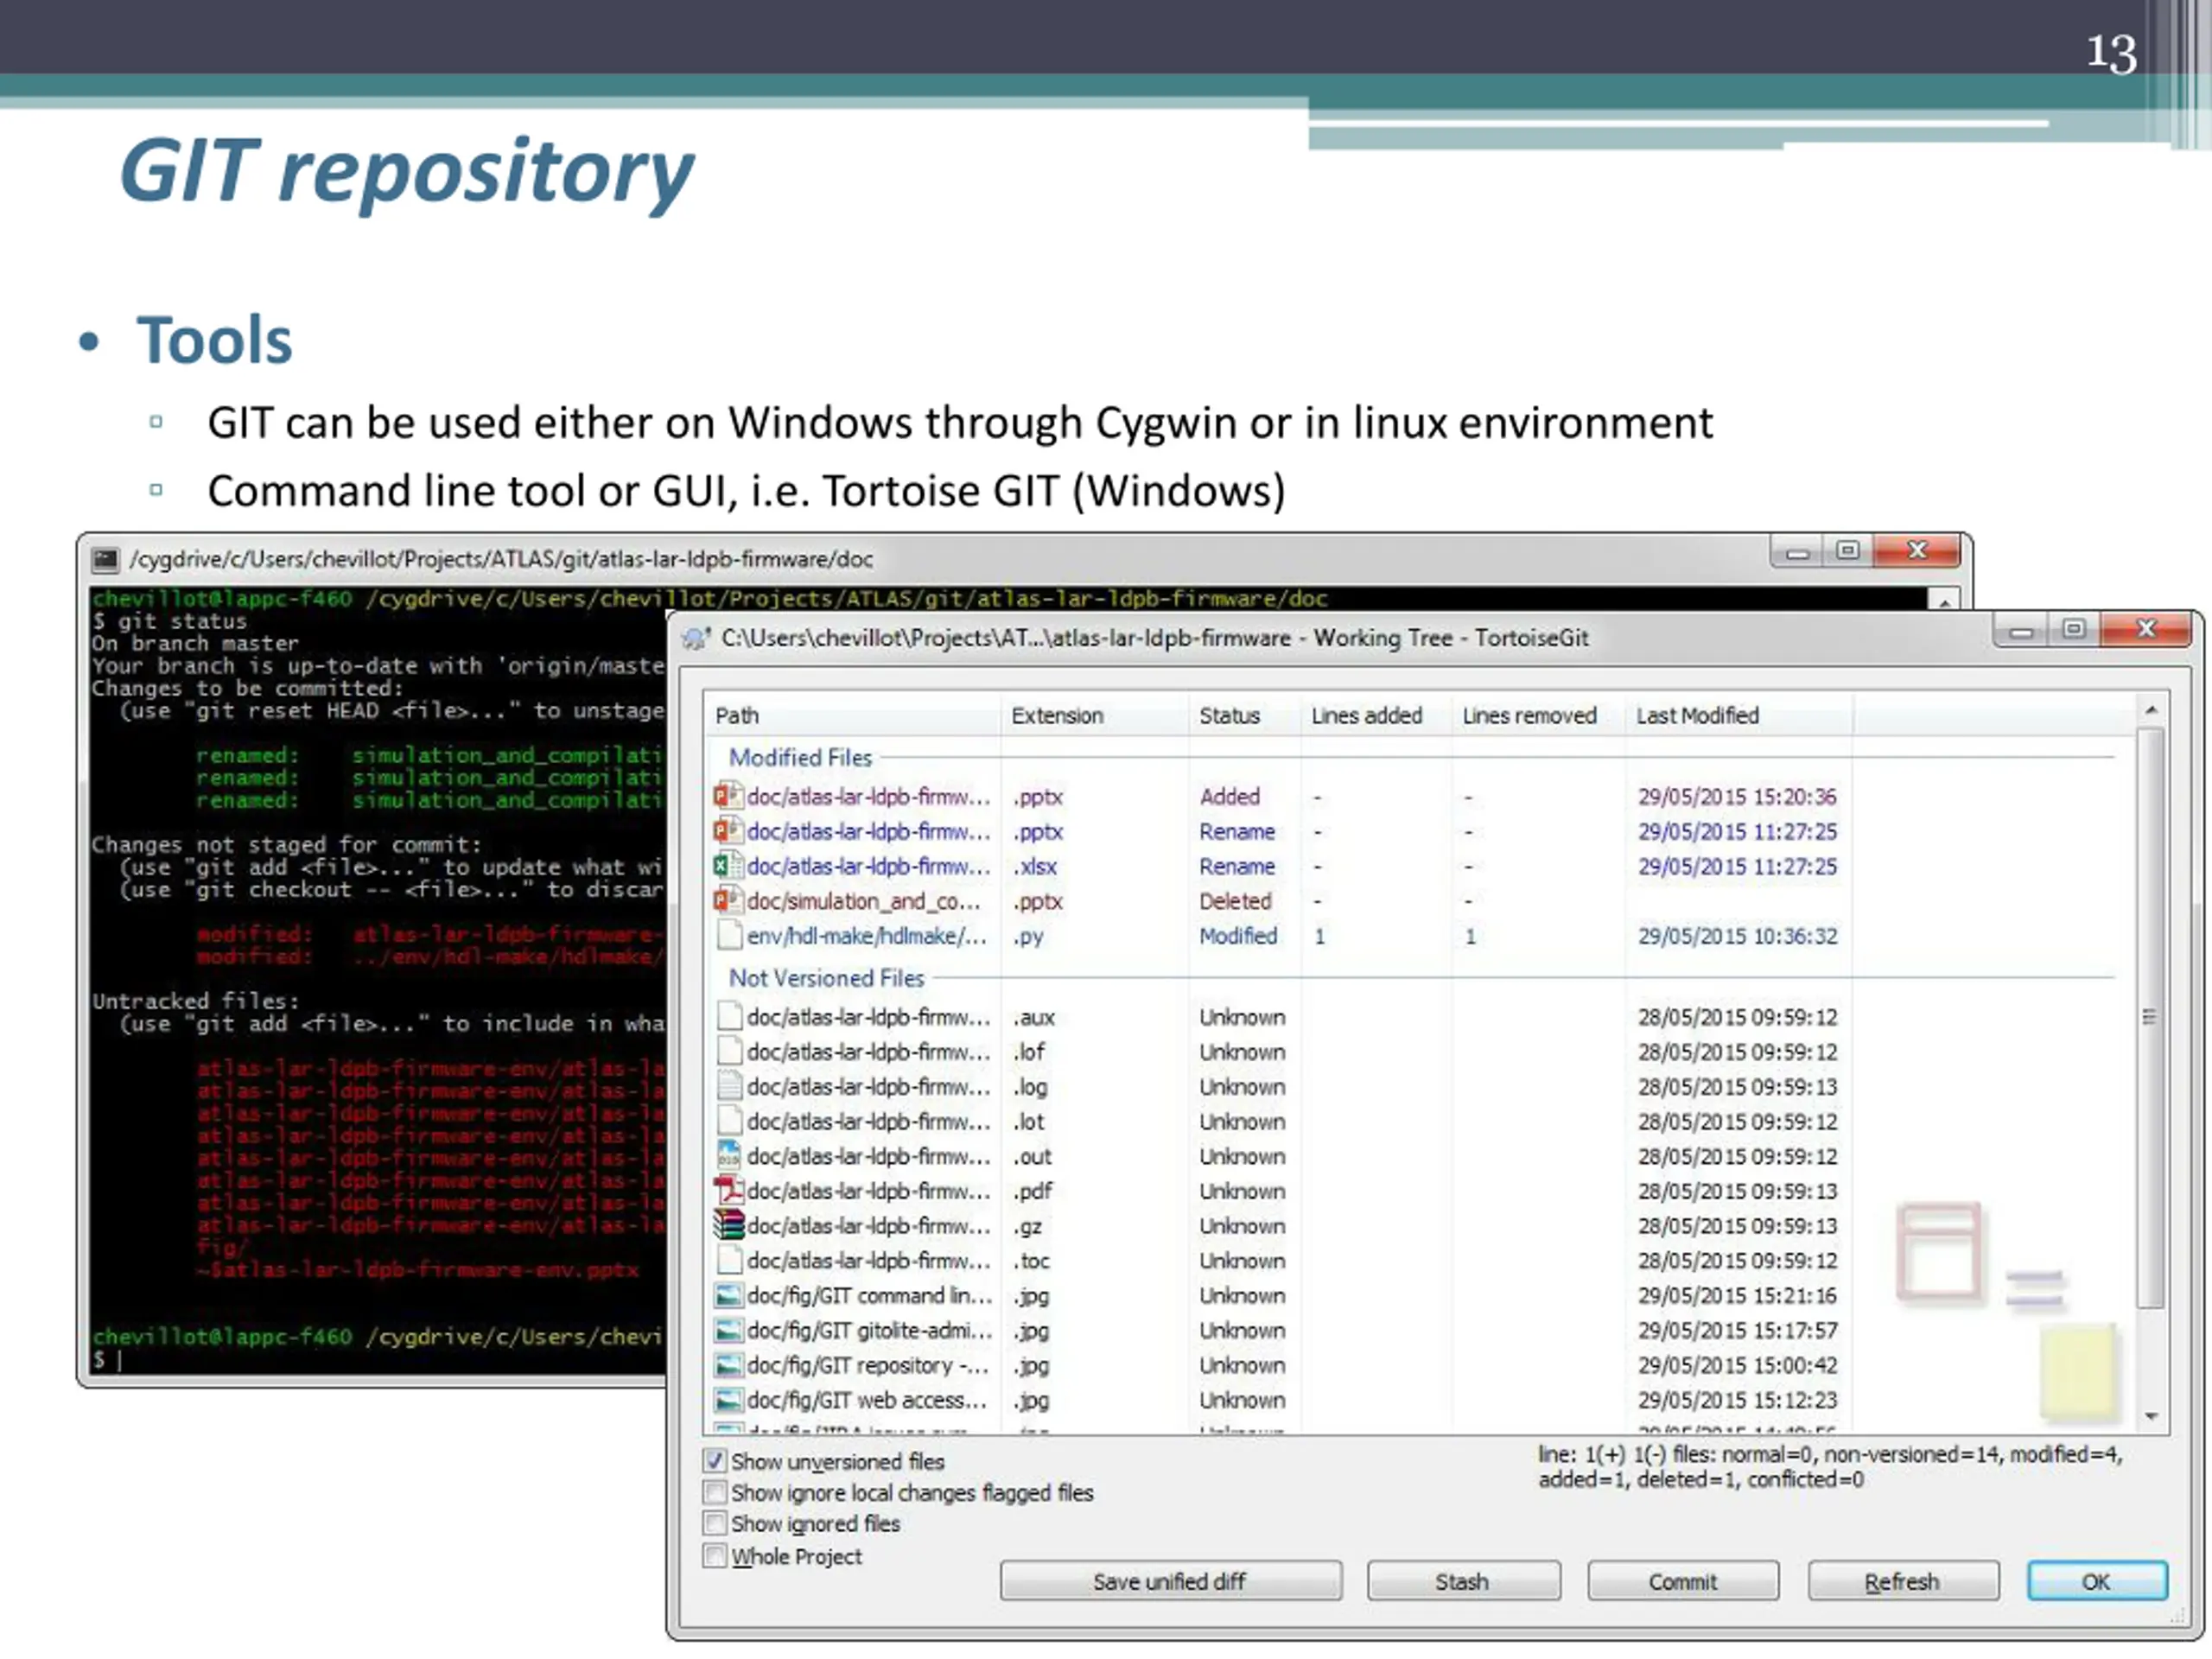The width and height of the screenshot is (2212, 1659).
Task: Collapse the Modified Files group
Action: pos(800,758)
